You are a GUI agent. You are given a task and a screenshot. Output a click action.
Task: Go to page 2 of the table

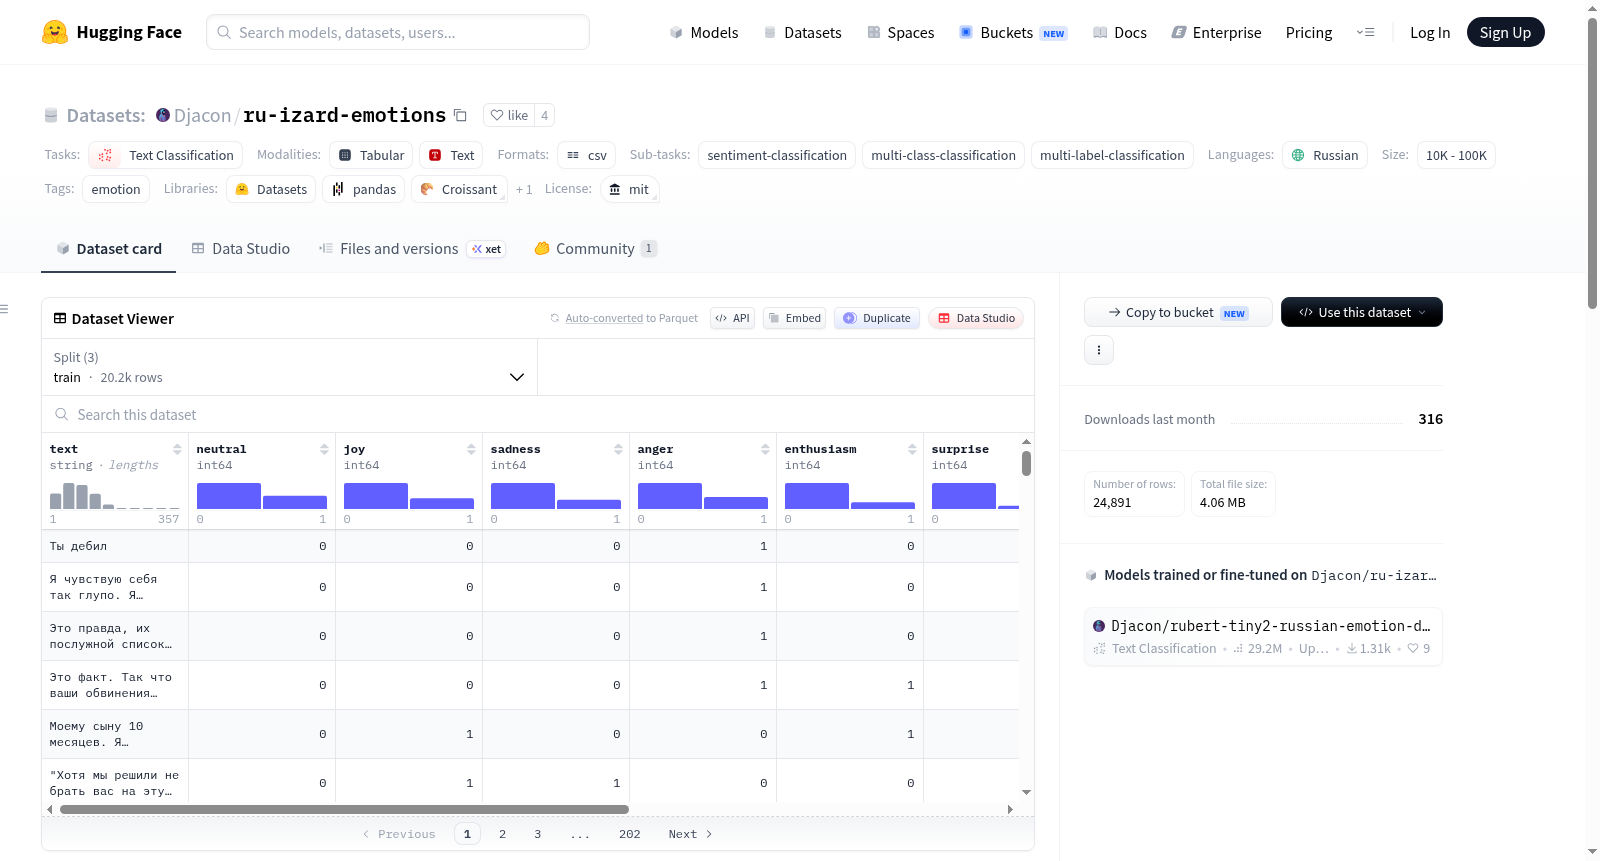click(x=502, y=834)
